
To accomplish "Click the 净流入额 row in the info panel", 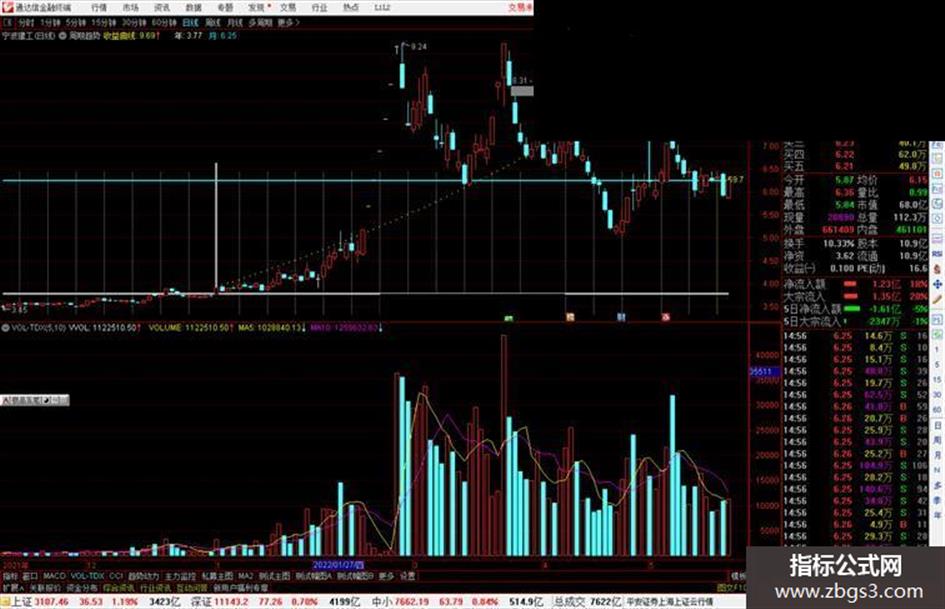I will 855,284.
